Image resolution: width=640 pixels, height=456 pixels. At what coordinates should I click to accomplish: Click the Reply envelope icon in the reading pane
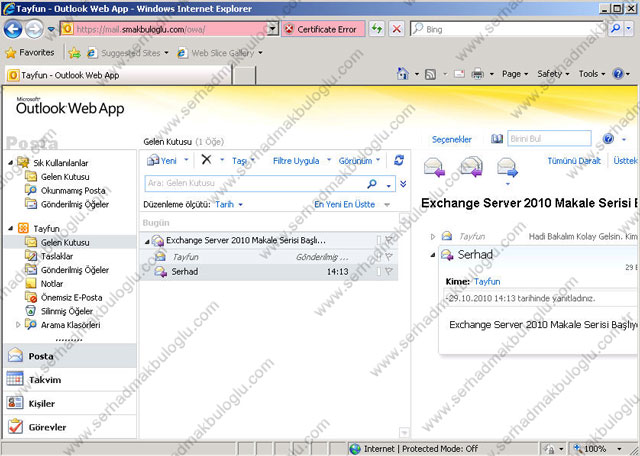click(x=434, y=167)
